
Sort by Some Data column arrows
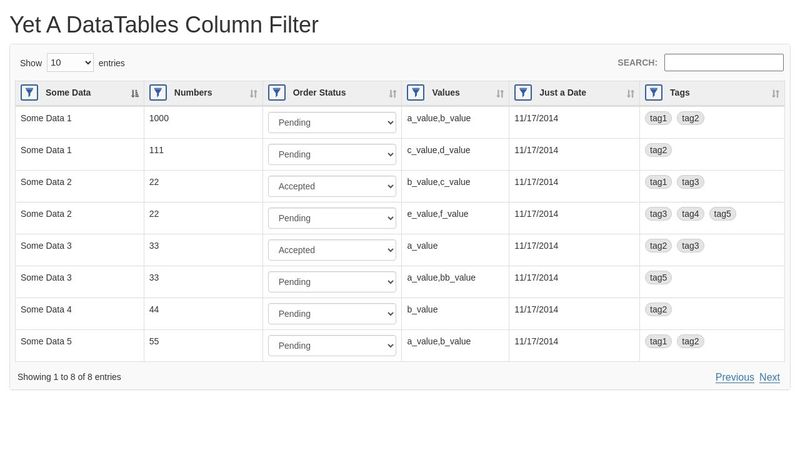click(135, 93)
